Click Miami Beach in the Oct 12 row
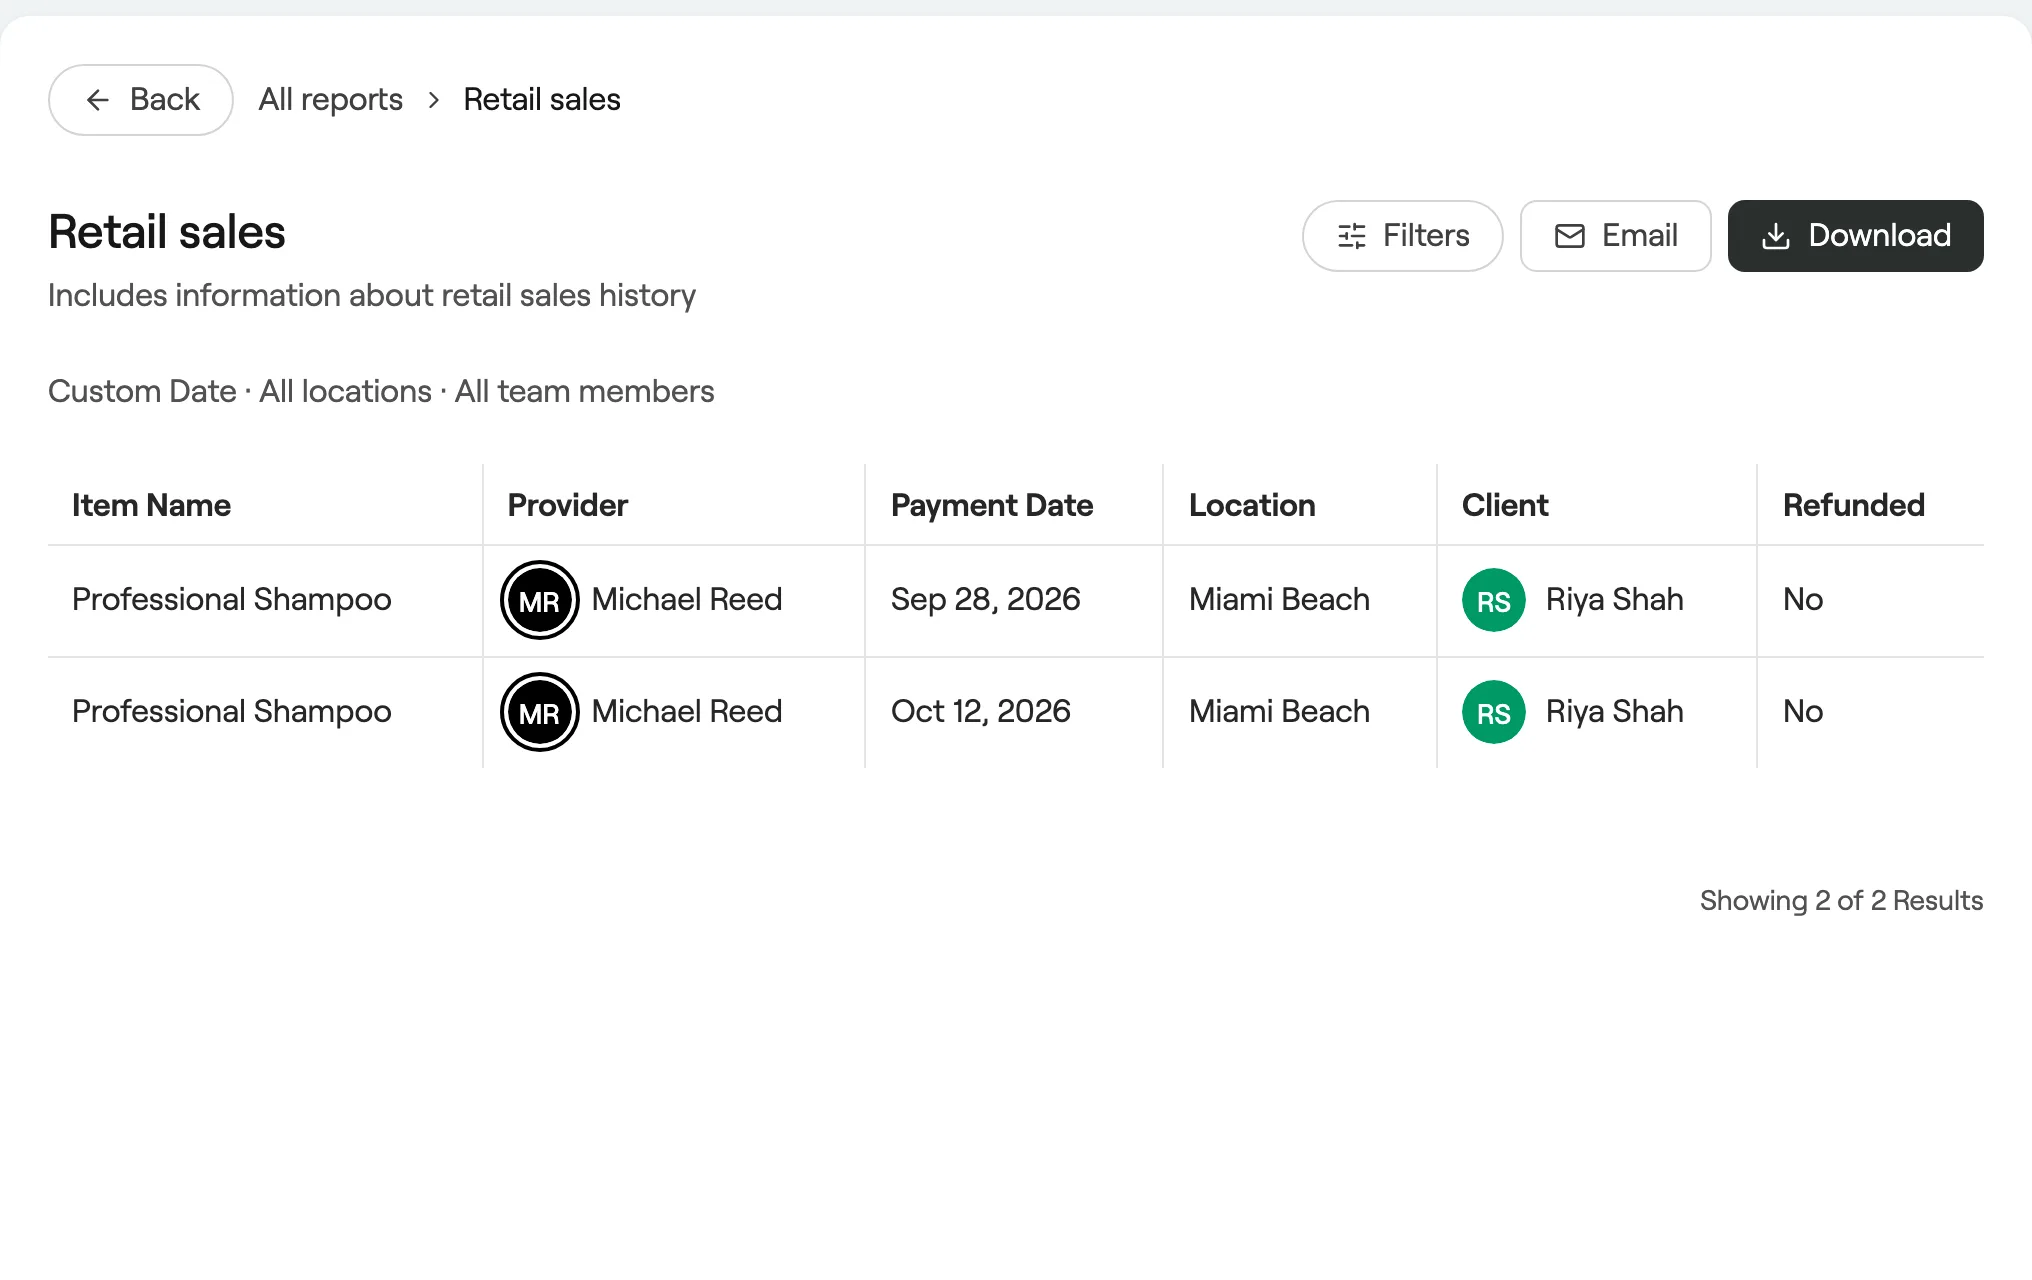2032x1280 pixels. pyautogui.click(x=1279, y=712)
